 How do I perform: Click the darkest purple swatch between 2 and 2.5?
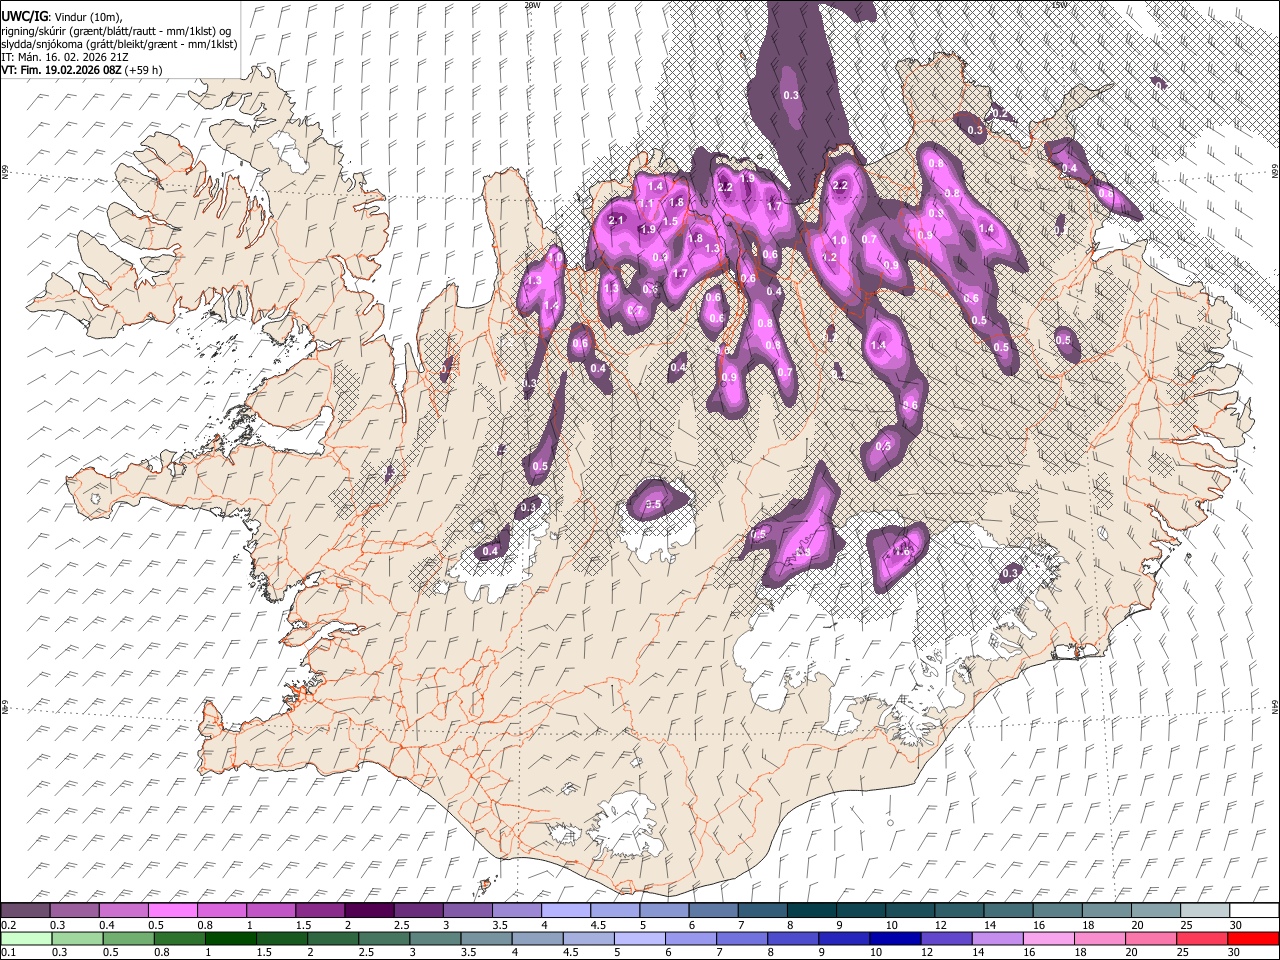coord(369,911)
